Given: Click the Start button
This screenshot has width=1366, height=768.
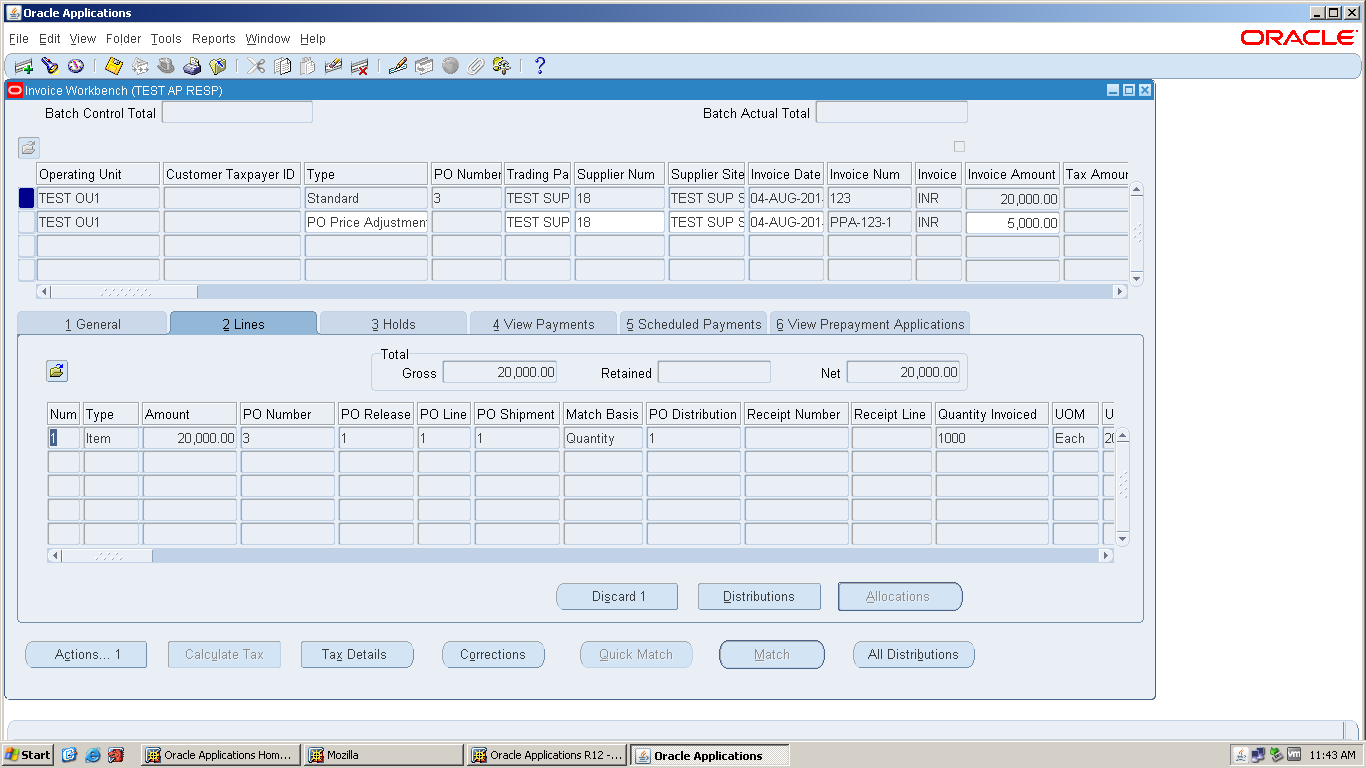Looking at the screenshot, I should [28, 755].
